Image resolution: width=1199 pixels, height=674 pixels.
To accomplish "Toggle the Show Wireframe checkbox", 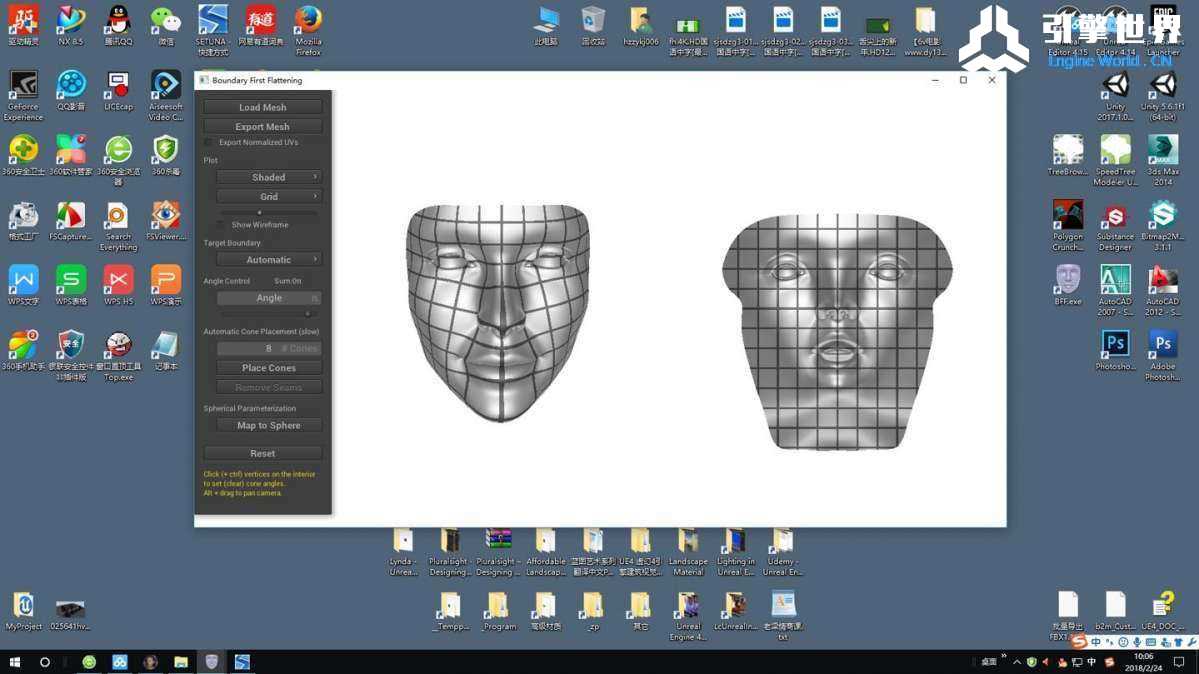I will pos(221,225).
